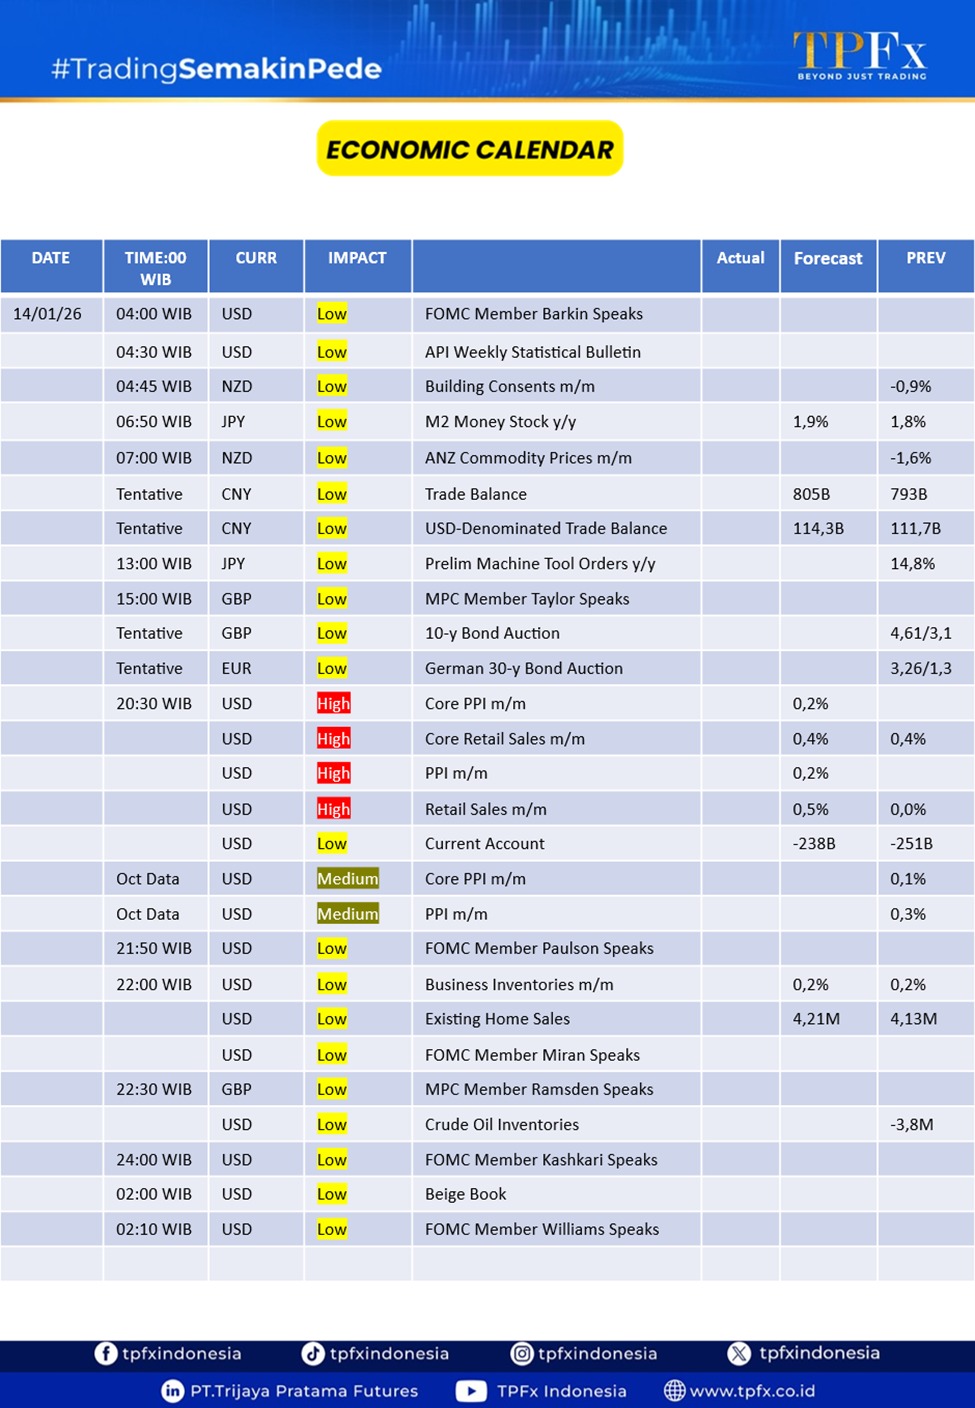Screen dimensions: 975x1408
Task: Click the 14/01/26 date cell
Action: point(48,314)
